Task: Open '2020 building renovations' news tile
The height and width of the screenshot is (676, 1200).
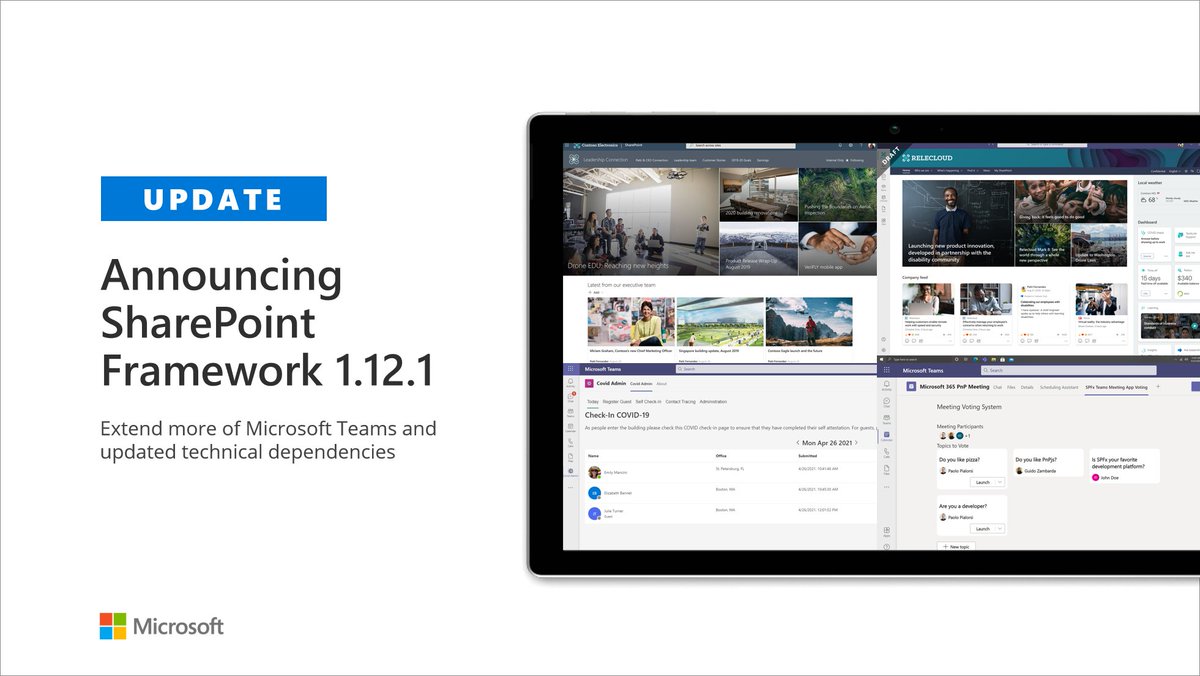Action: (x=758, y=194)
